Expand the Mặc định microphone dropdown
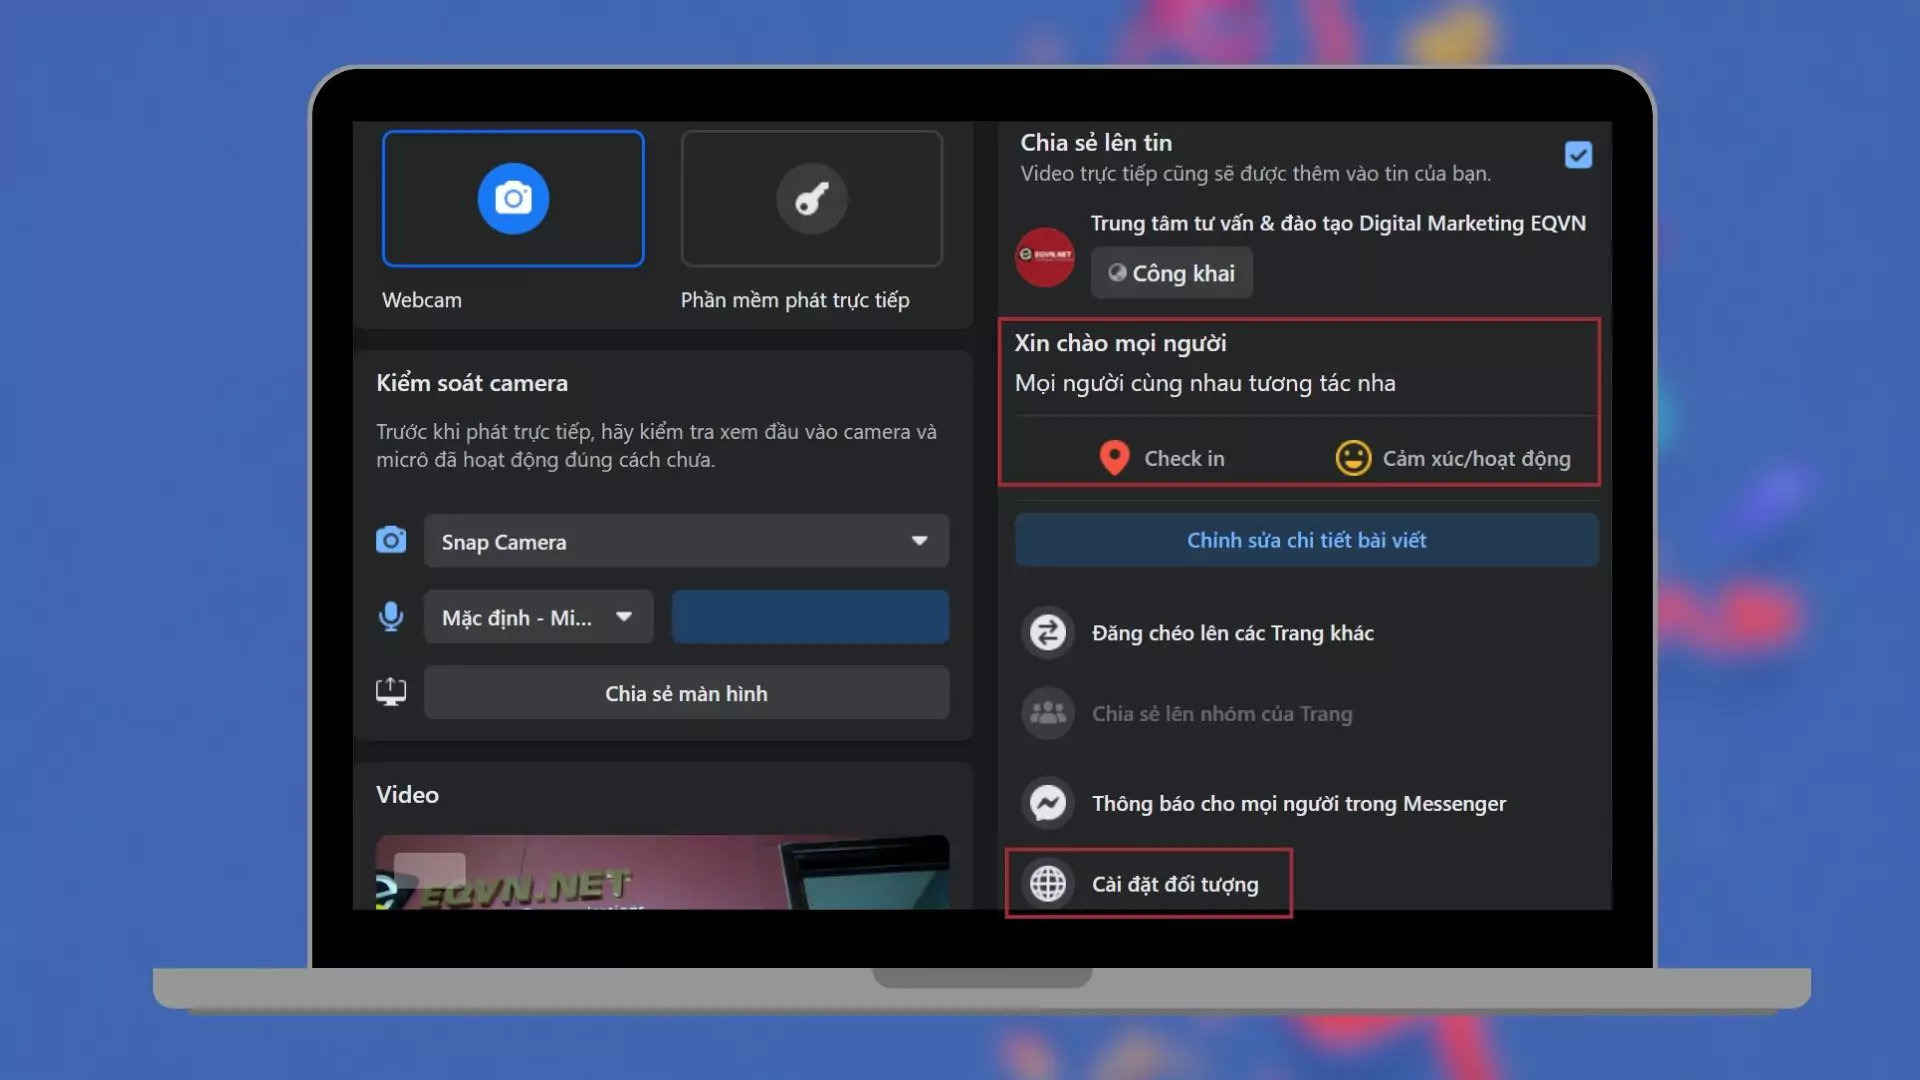Viewport: 1920px width, 1080px height. [538, 617]
